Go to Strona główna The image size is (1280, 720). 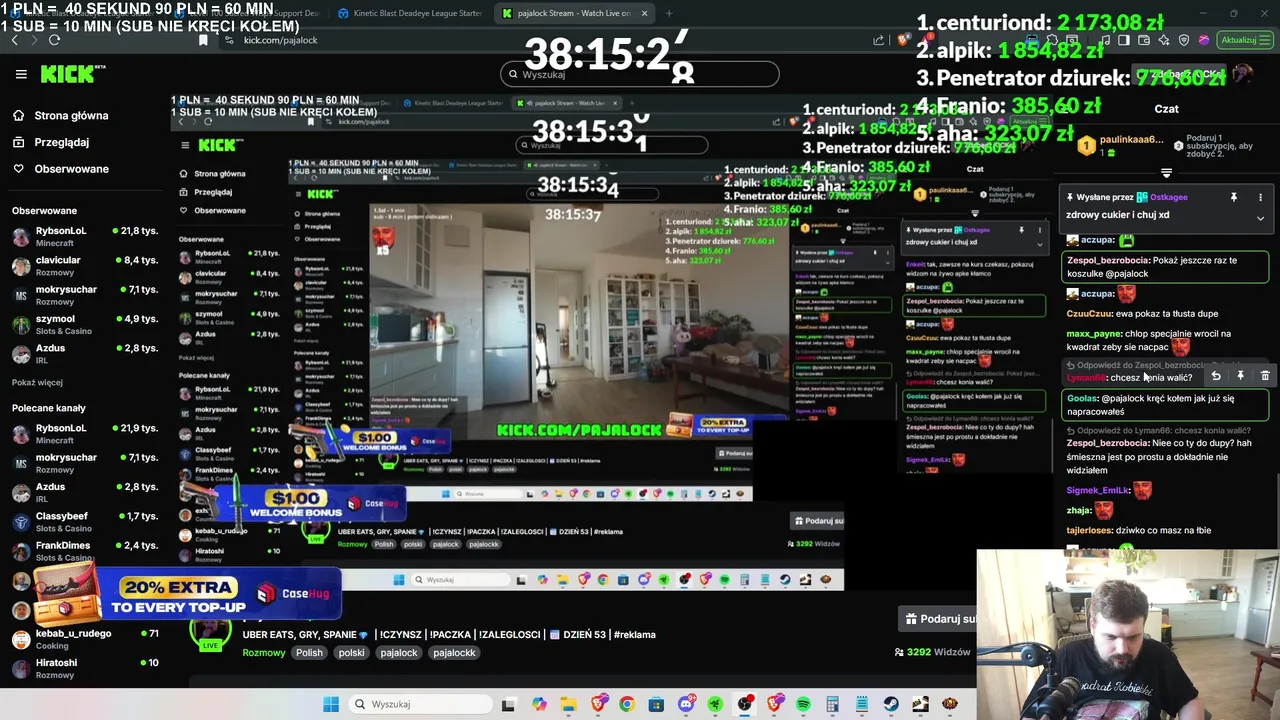(x=71, y=115)
